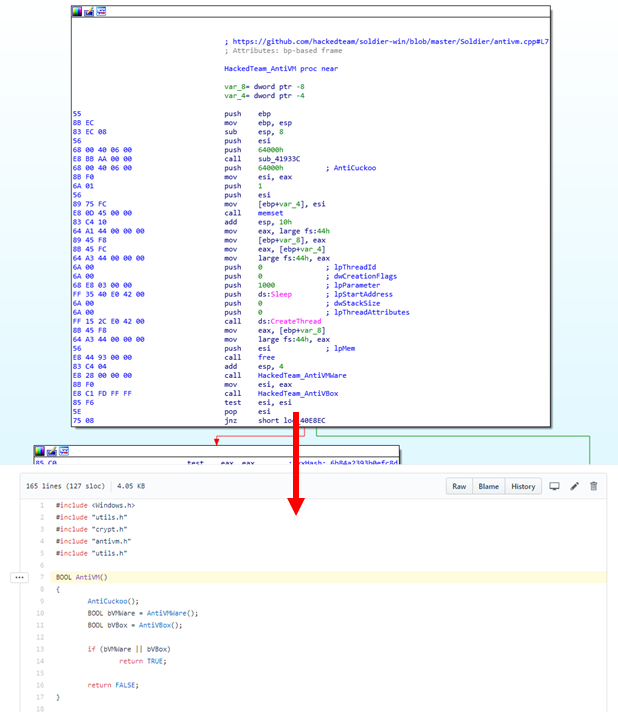This screenshot has width=618, height=712.
Task: Click the group nodes icon on top block
Action: (x=101, y=11)
